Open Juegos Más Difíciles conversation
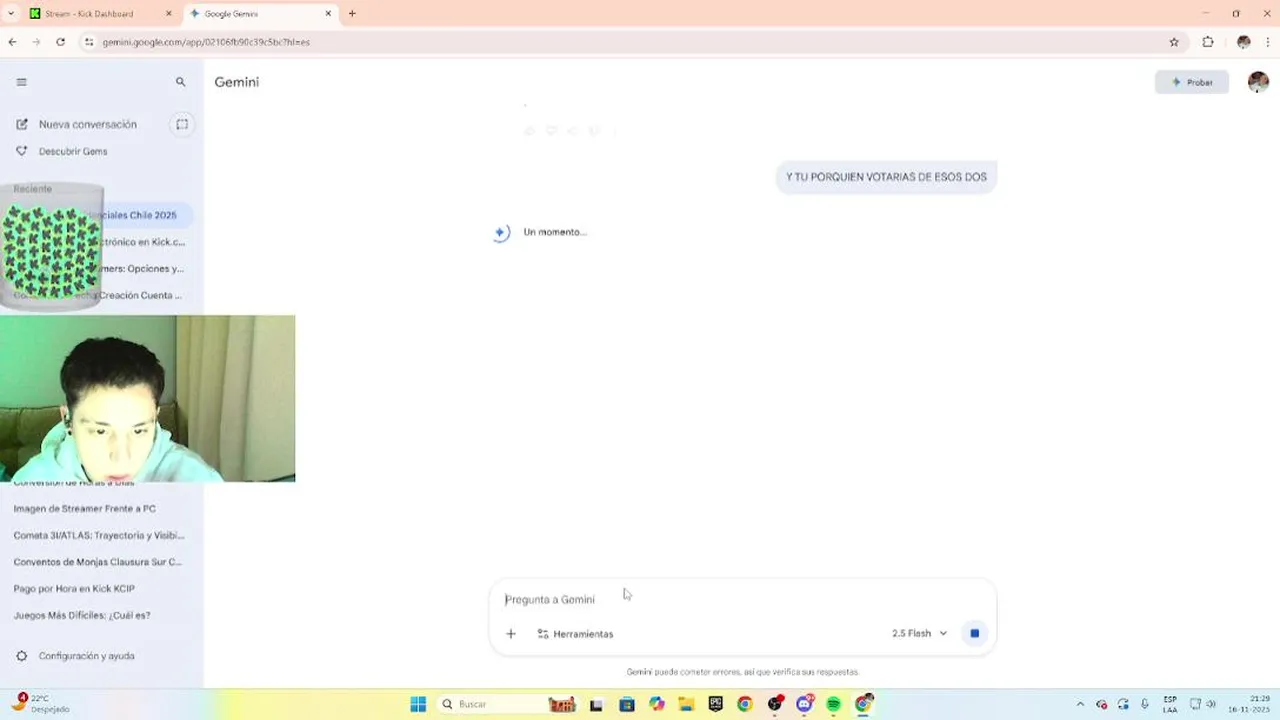The image size is (1280, 720). pyautogui.click(x=82, y=615)
